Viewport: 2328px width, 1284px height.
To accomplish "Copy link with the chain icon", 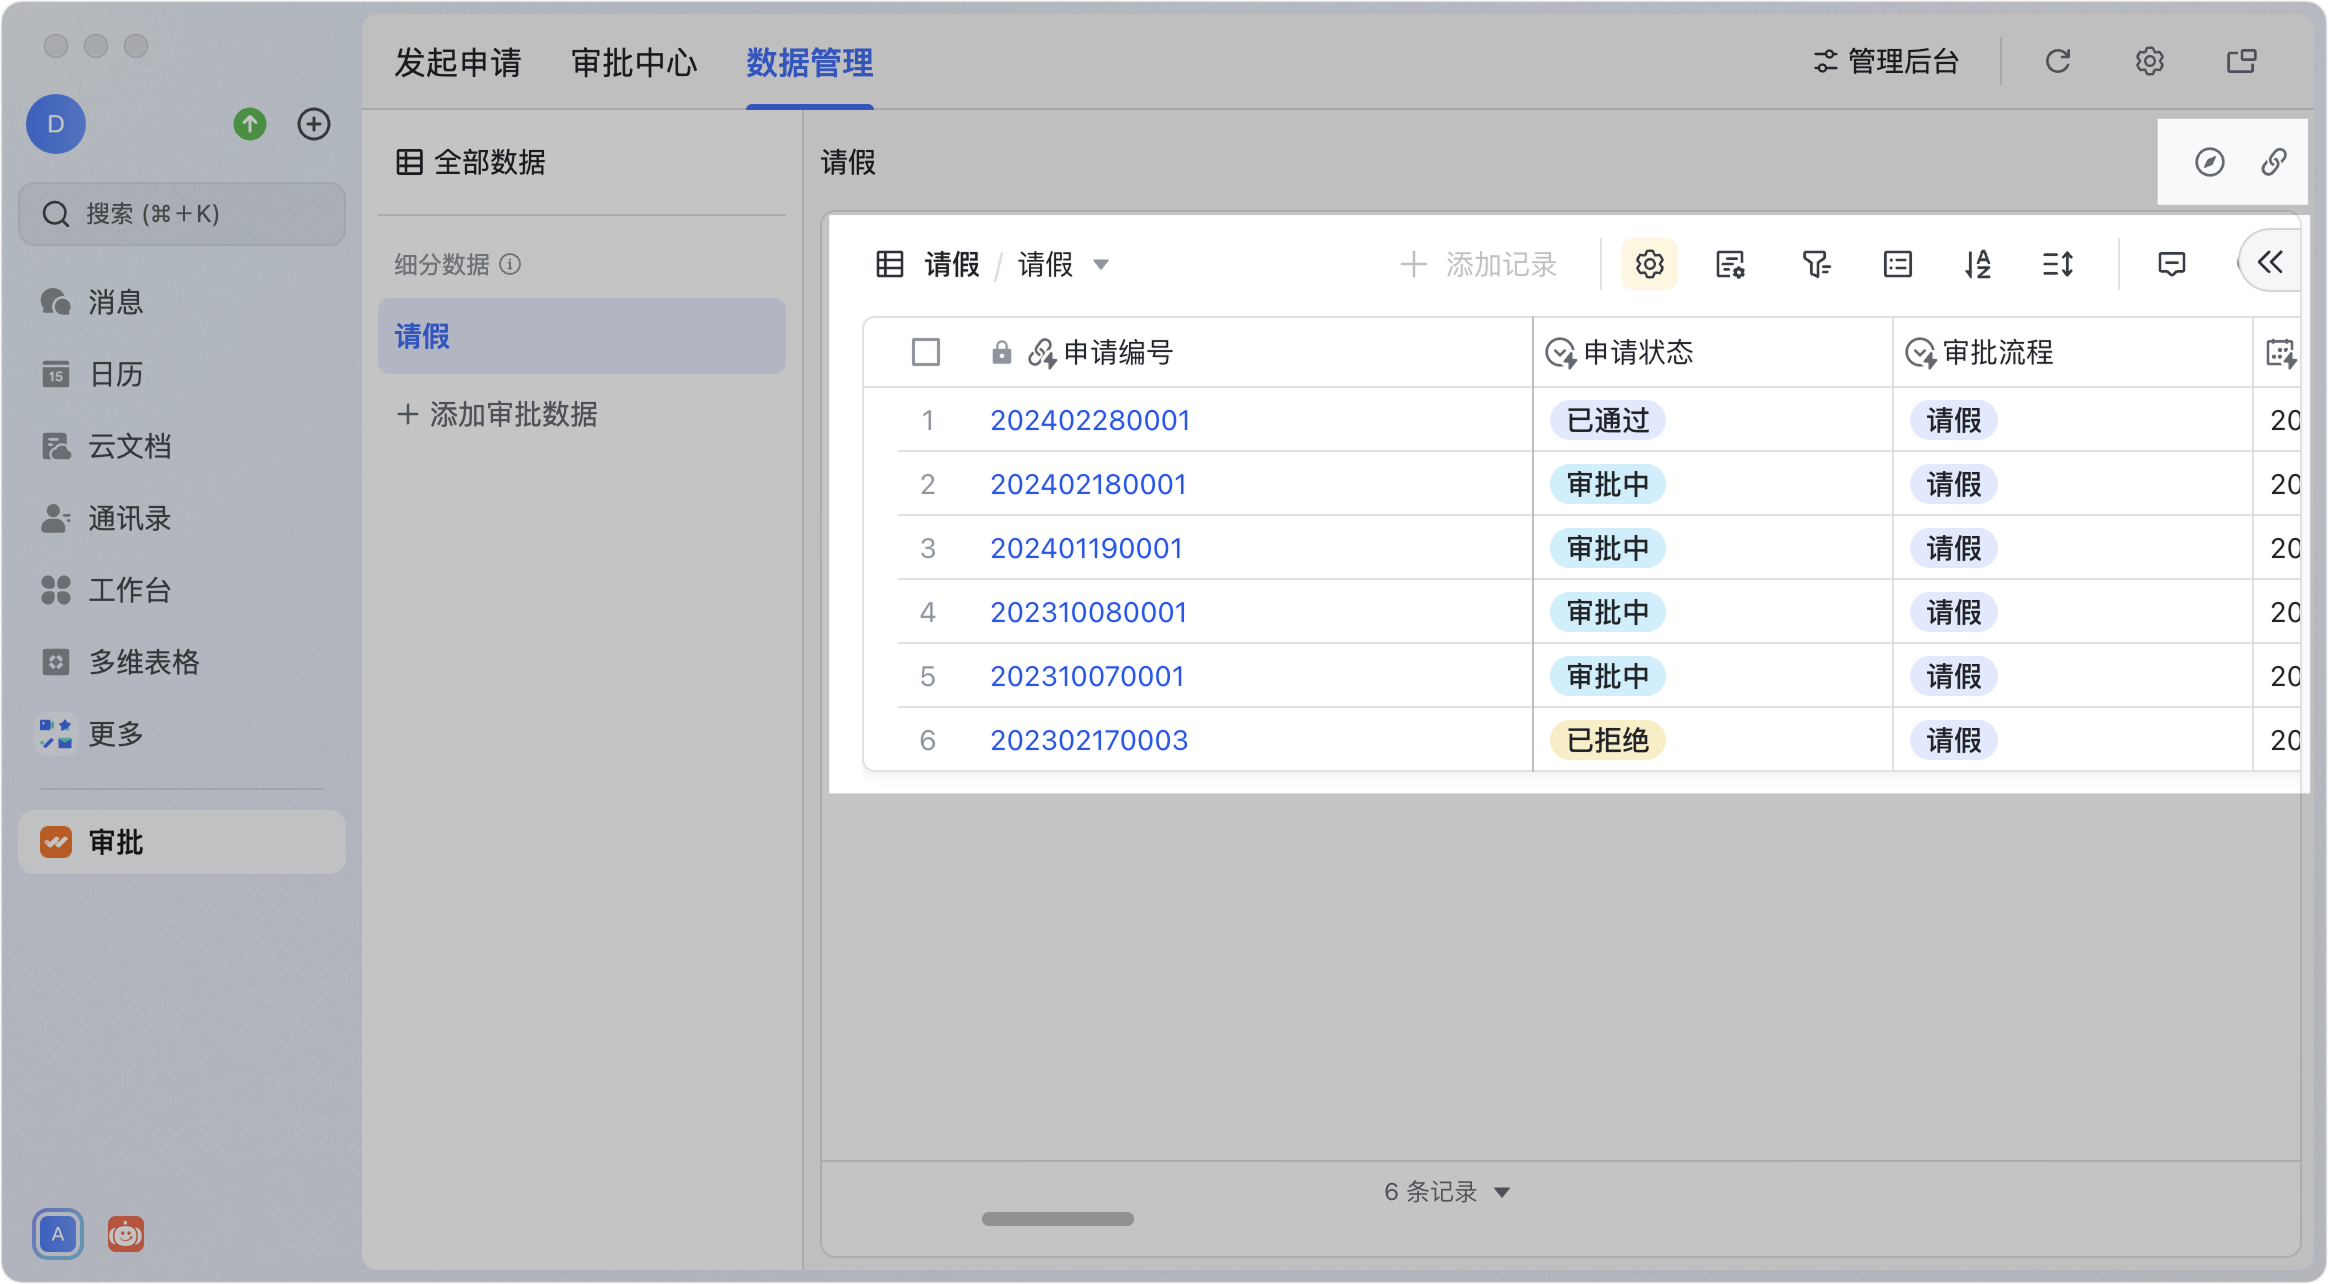I will 2273,162.
